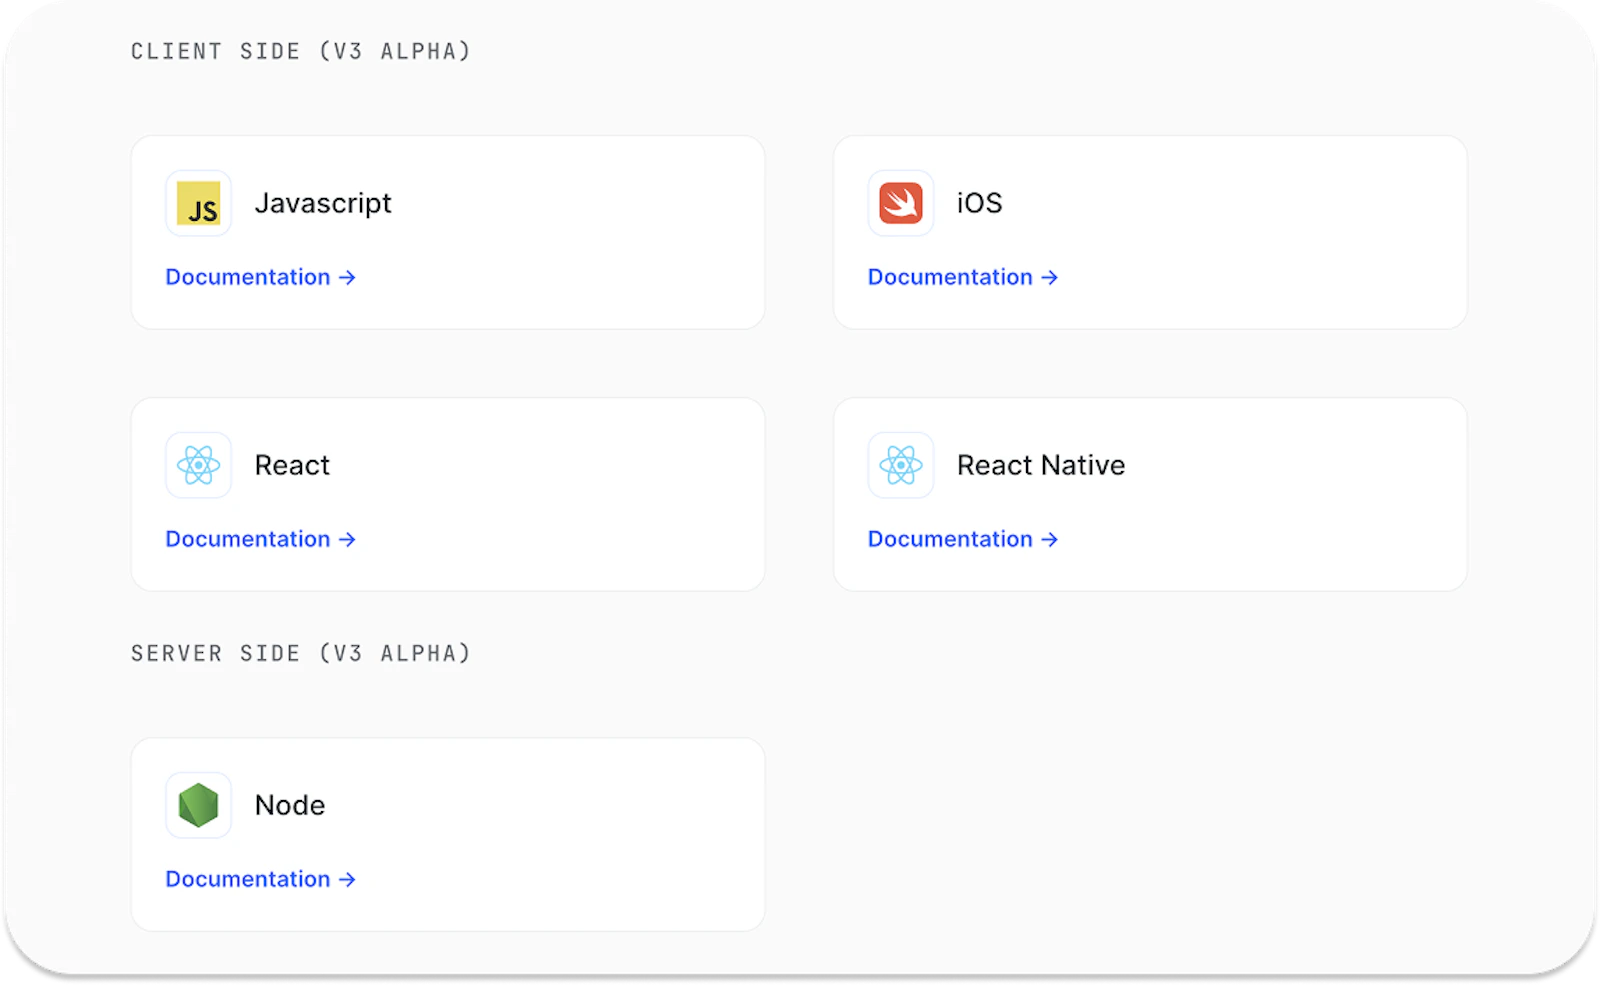Click the arrow after React Native's Documentation text
1600x985 pixels.
pos(1049,539)
